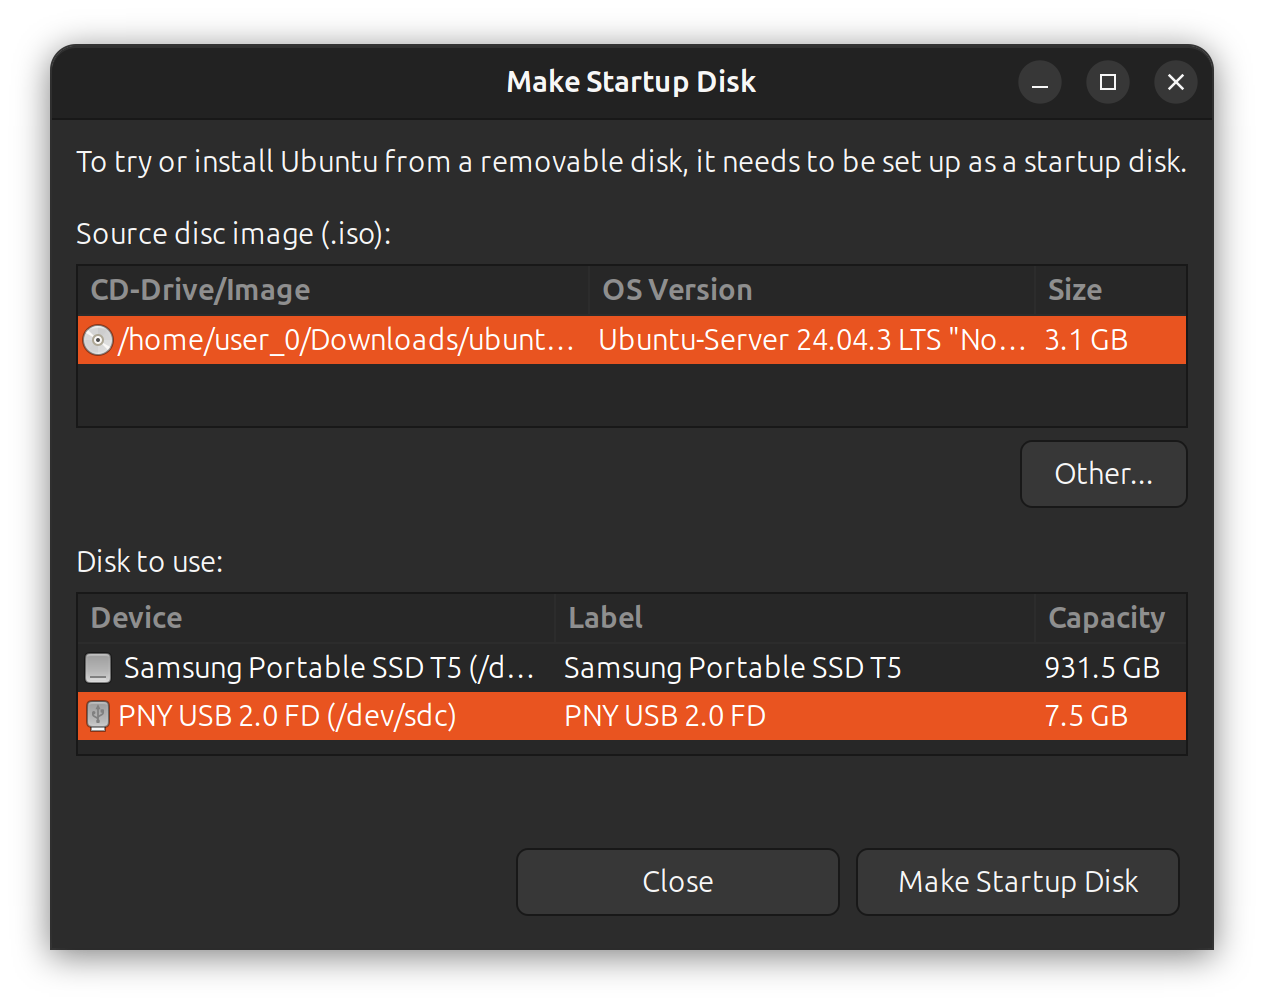
Task: Select the /home/user_0/Downloads ISO path entry
Action: pos(346,340)
